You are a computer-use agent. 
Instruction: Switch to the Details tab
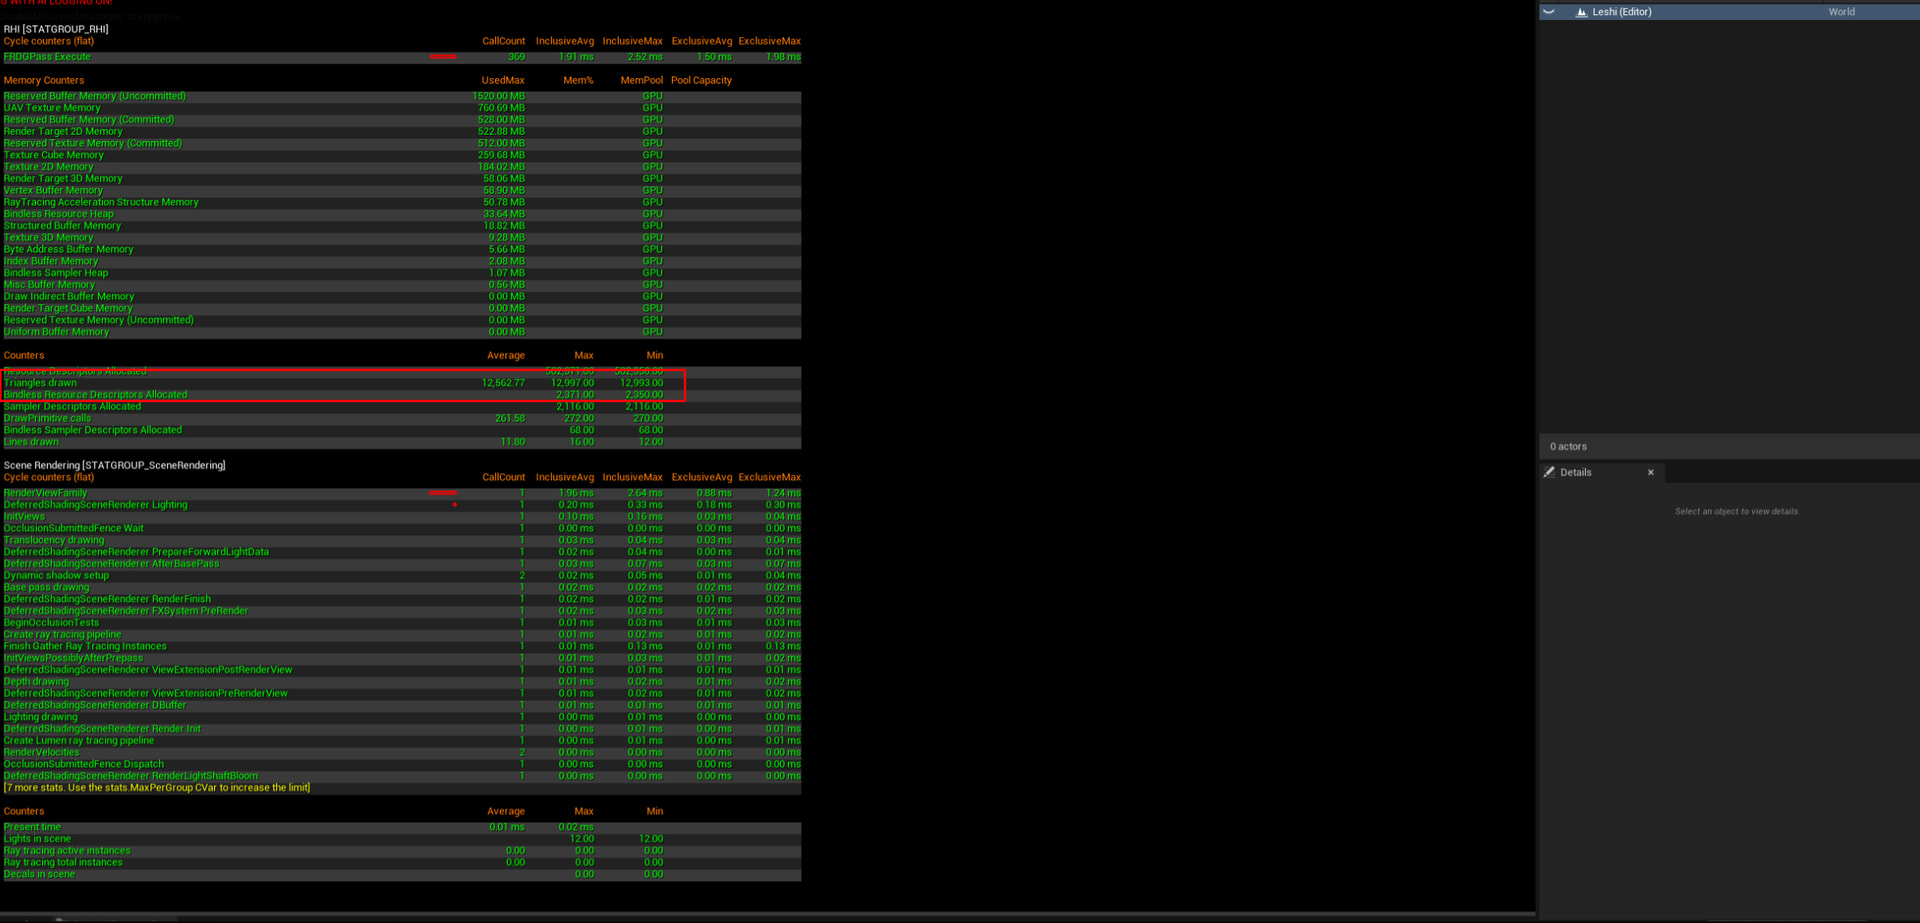[1575, 472]
